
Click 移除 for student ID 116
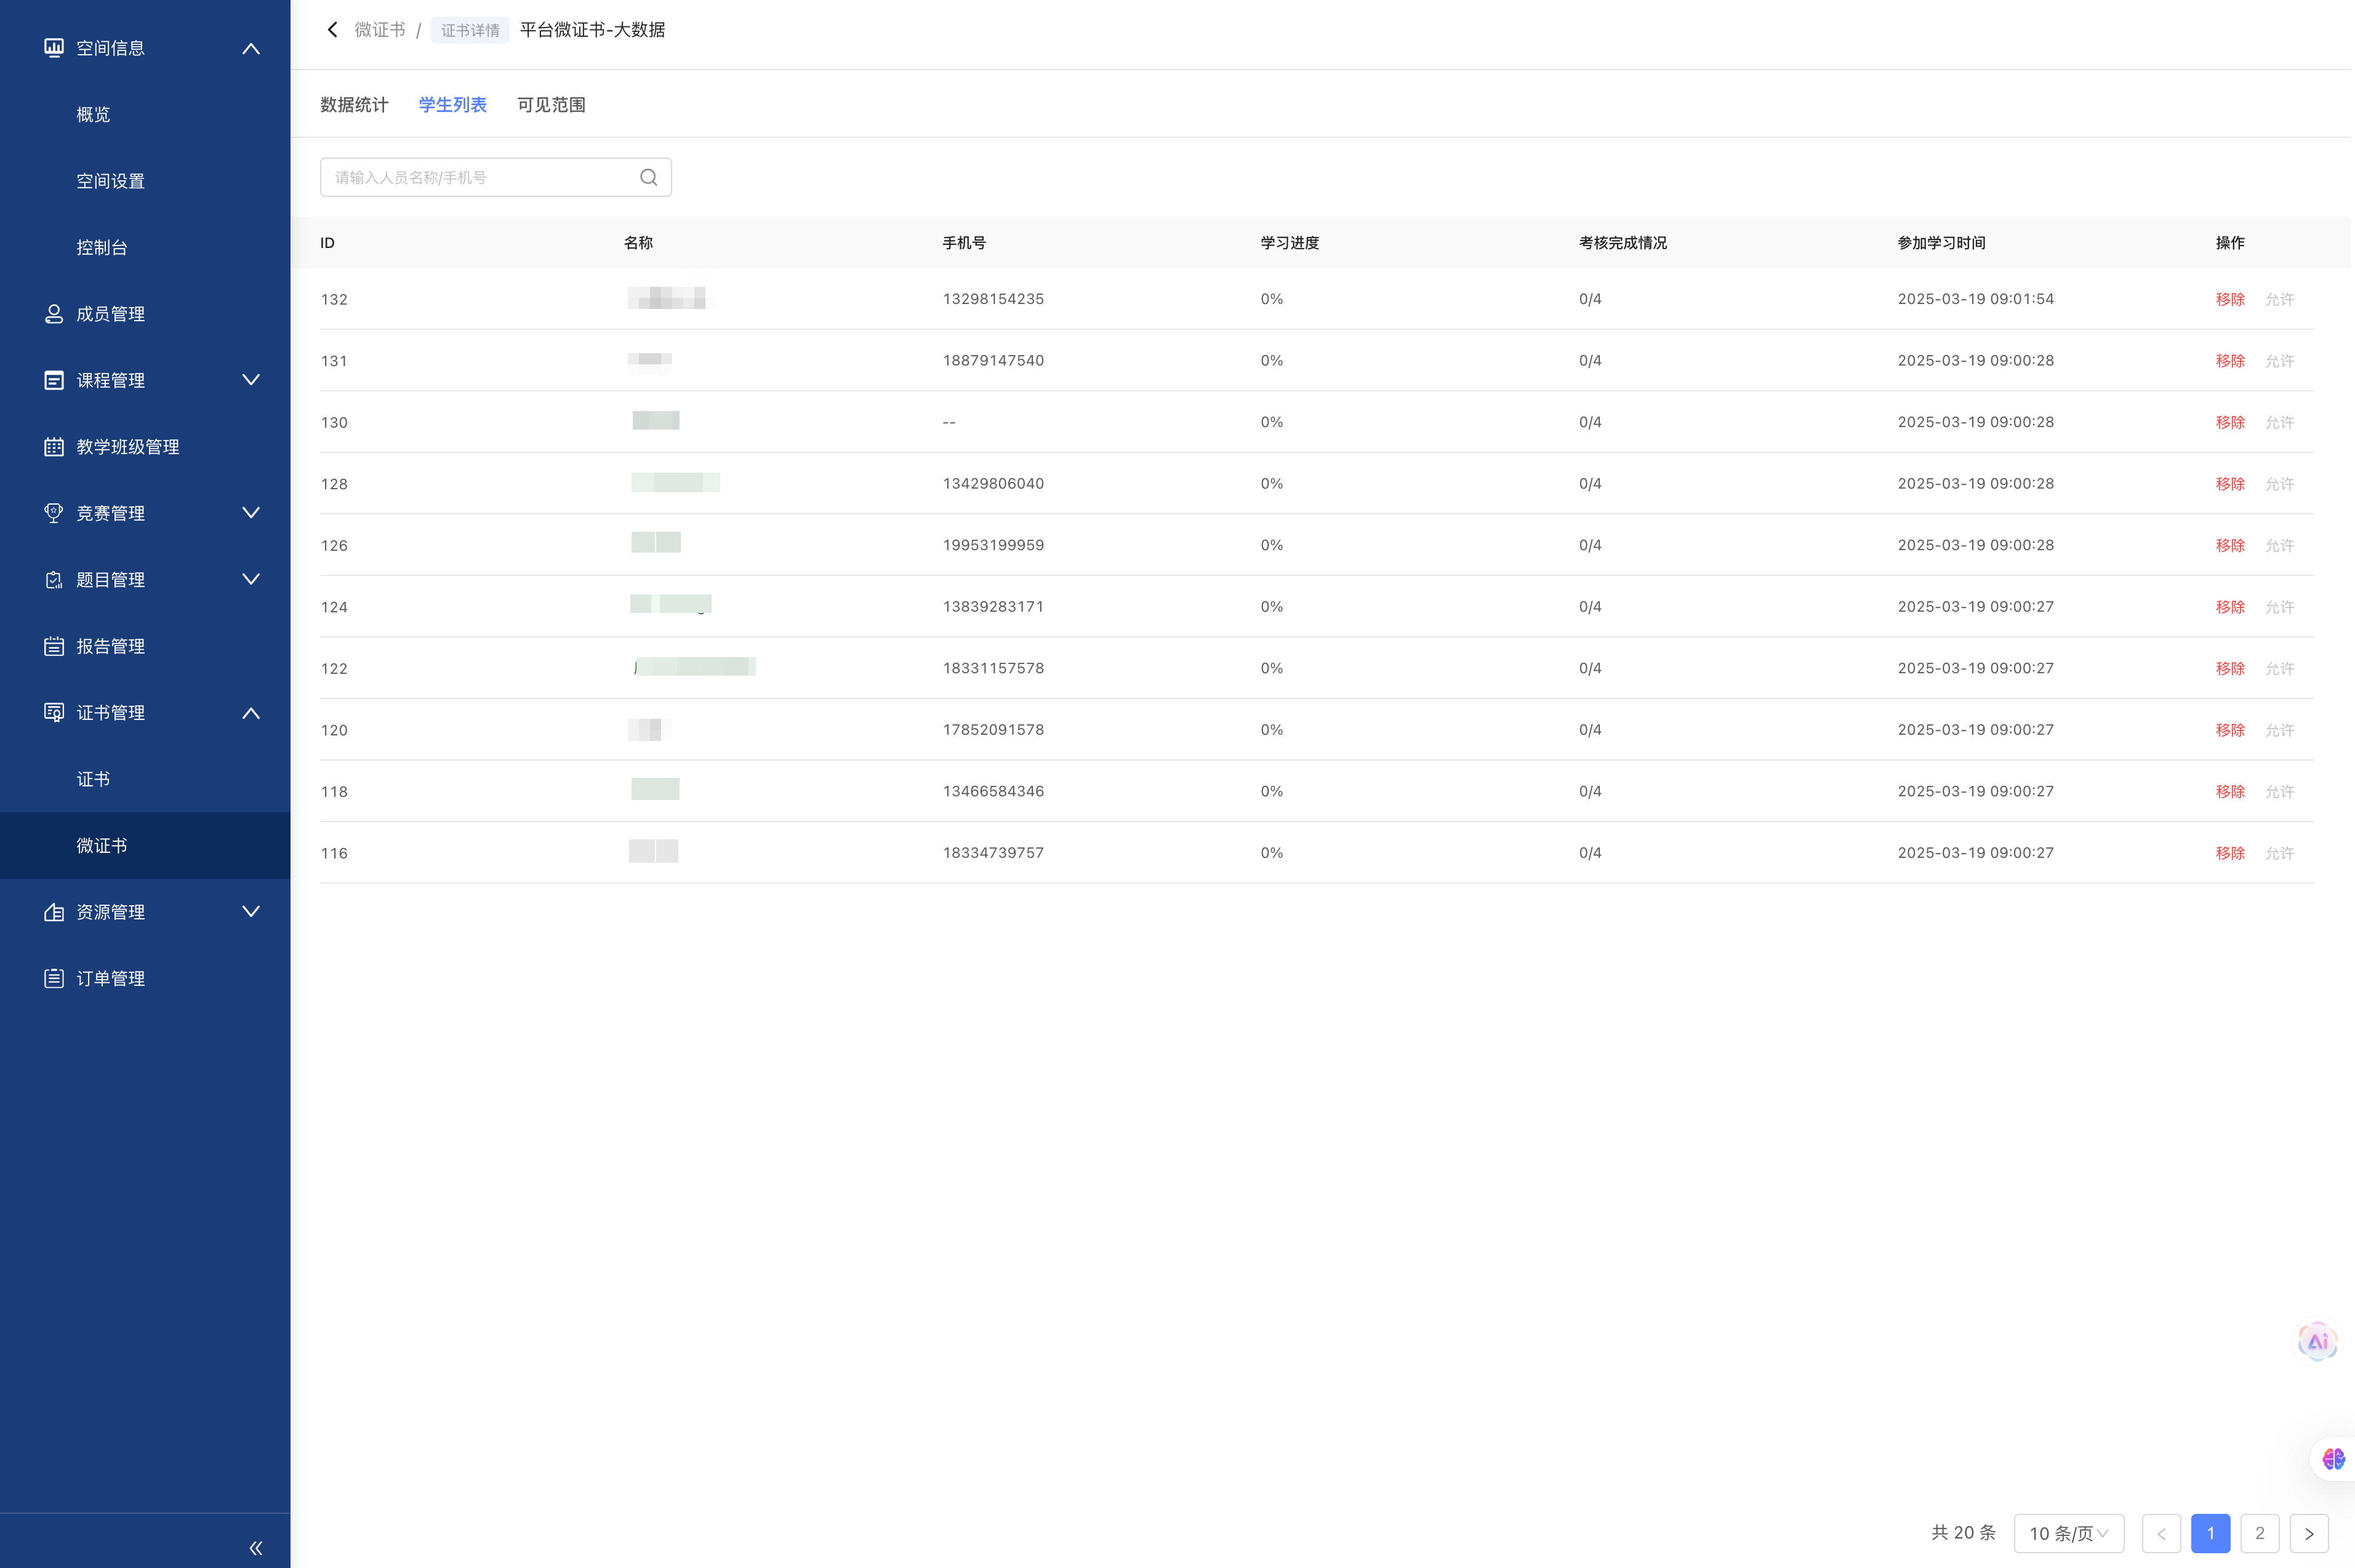pyautogui.click(x=2229, y=853)
